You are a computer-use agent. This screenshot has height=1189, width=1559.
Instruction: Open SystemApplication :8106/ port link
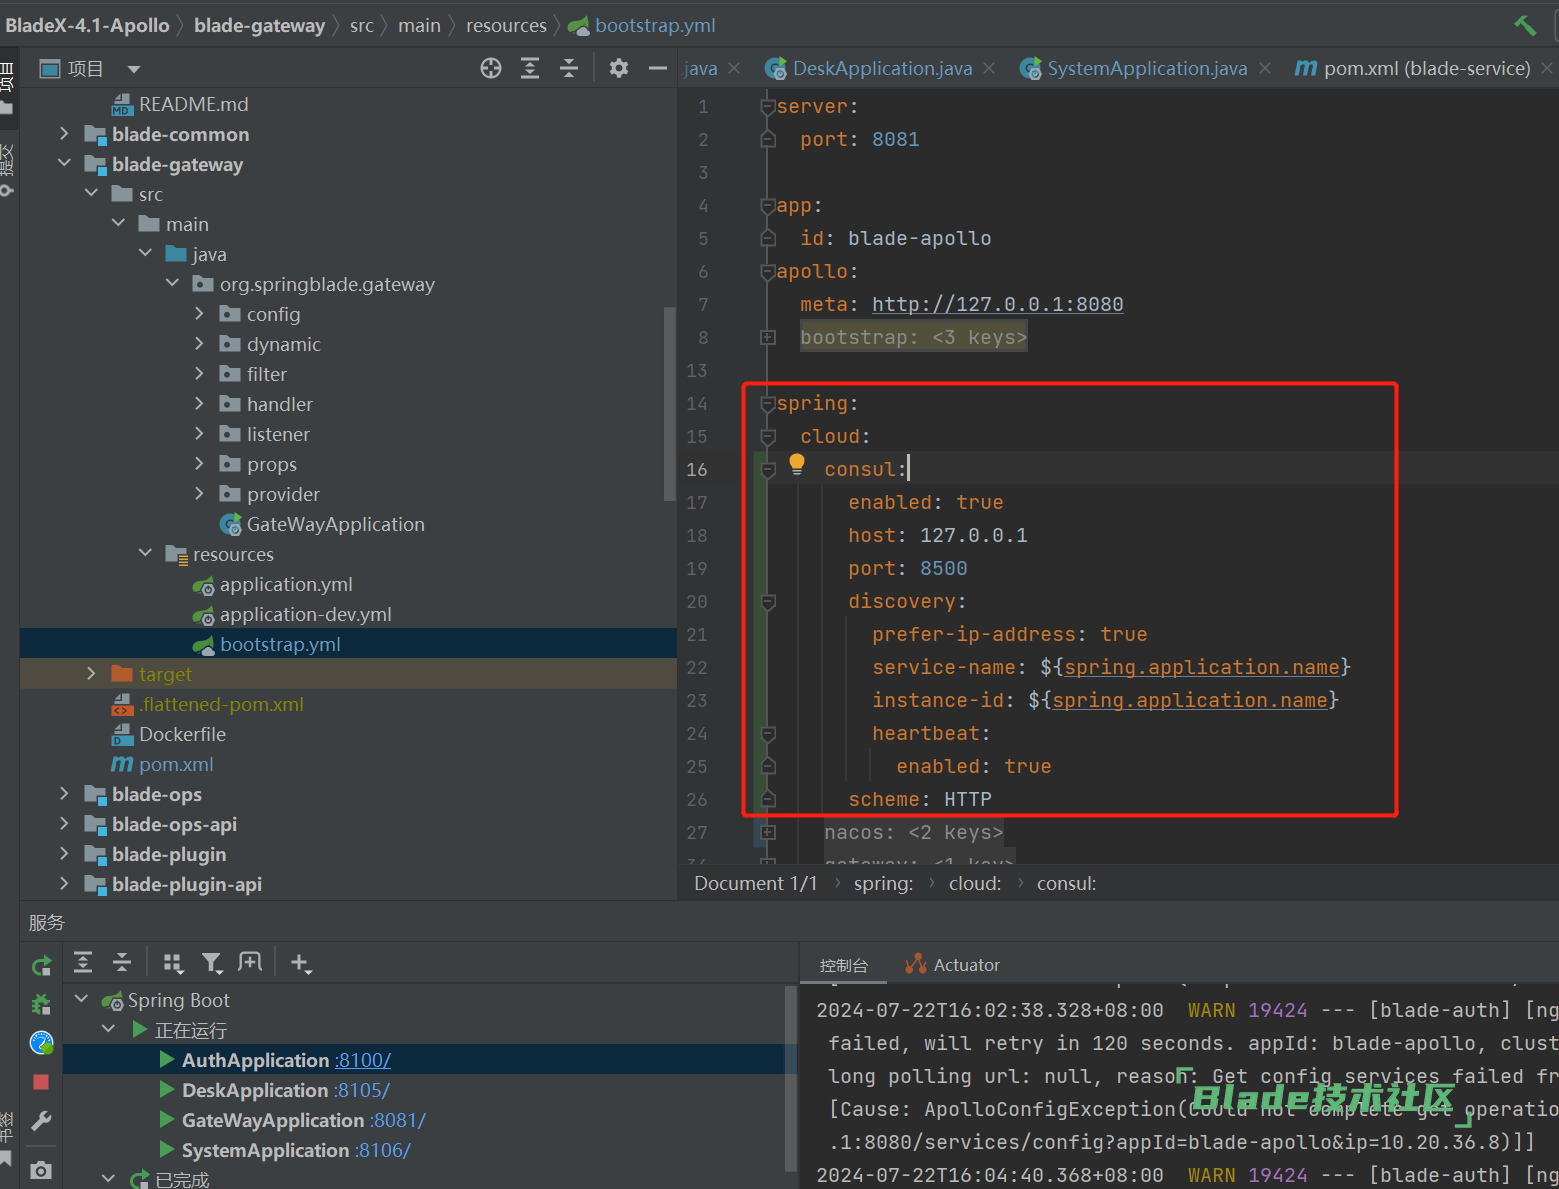[383, 1150]
